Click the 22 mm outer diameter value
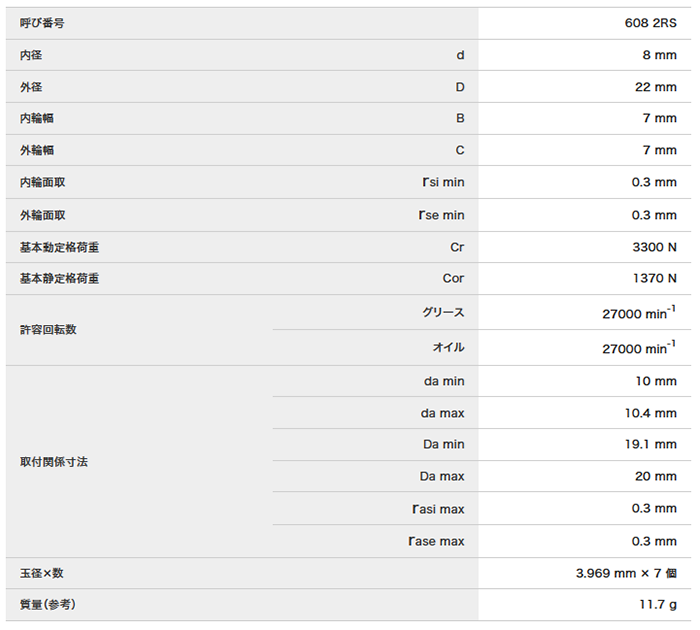The height and width of the screenshot is (630, 700). 656,87
